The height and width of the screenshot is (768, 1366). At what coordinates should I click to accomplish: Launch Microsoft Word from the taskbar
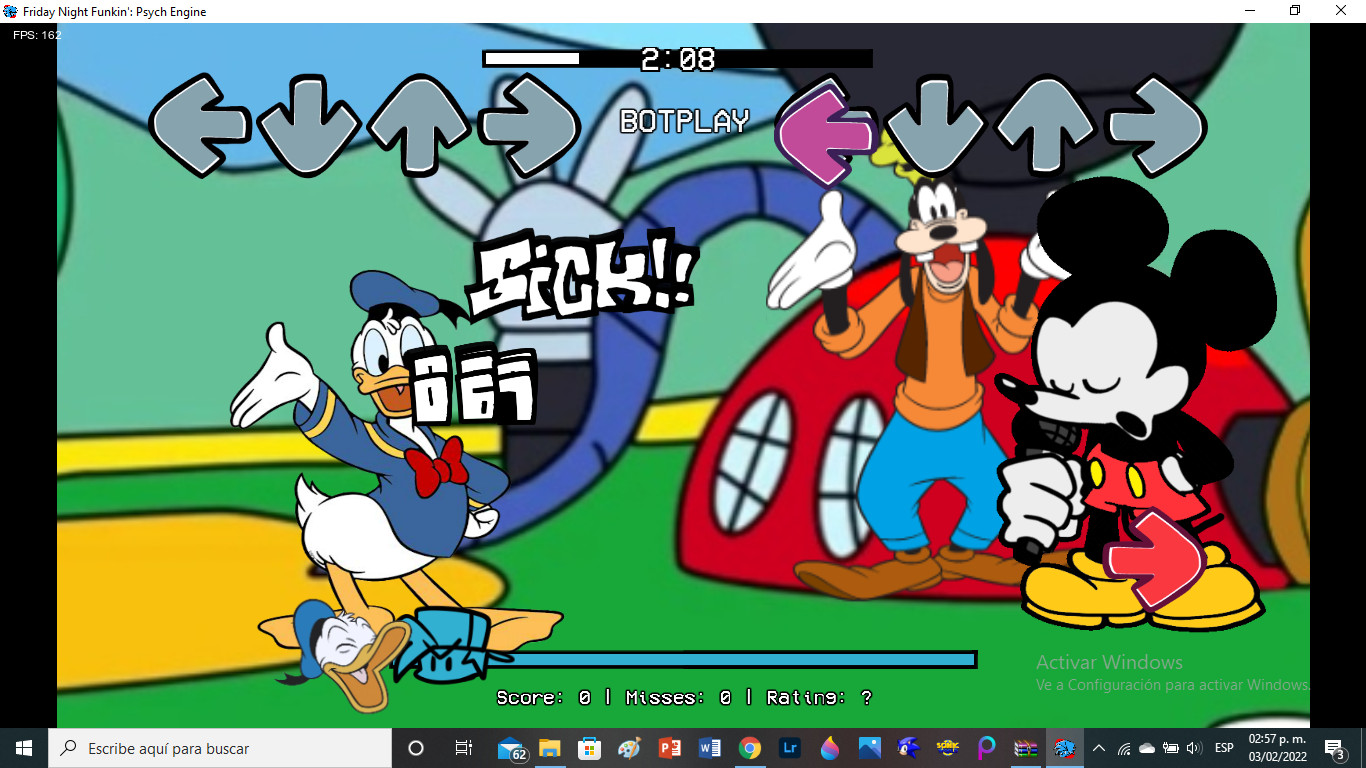pos(711,747)
